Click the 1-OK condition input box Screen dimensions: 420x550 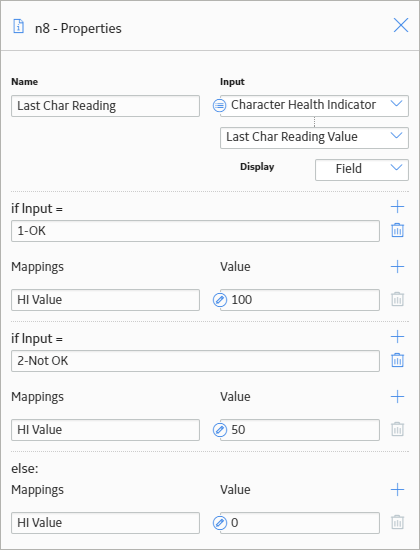(x=195, y=231)
